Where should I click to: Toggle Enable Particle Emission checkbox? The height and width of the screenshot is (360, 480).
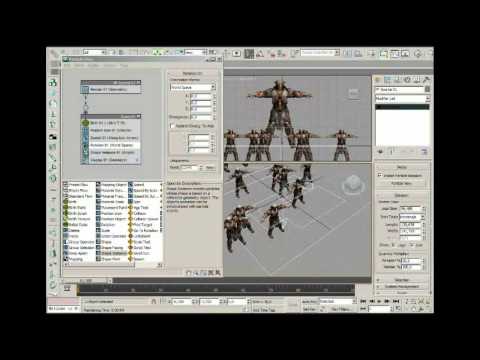pyautogui.click(x=379, y=175)
